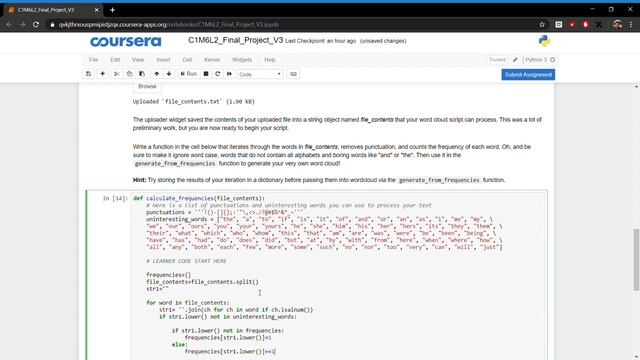This screenshot has width=640, height=360.
Task: Cut selected cells with scissors icon
Action: point(117,74)
